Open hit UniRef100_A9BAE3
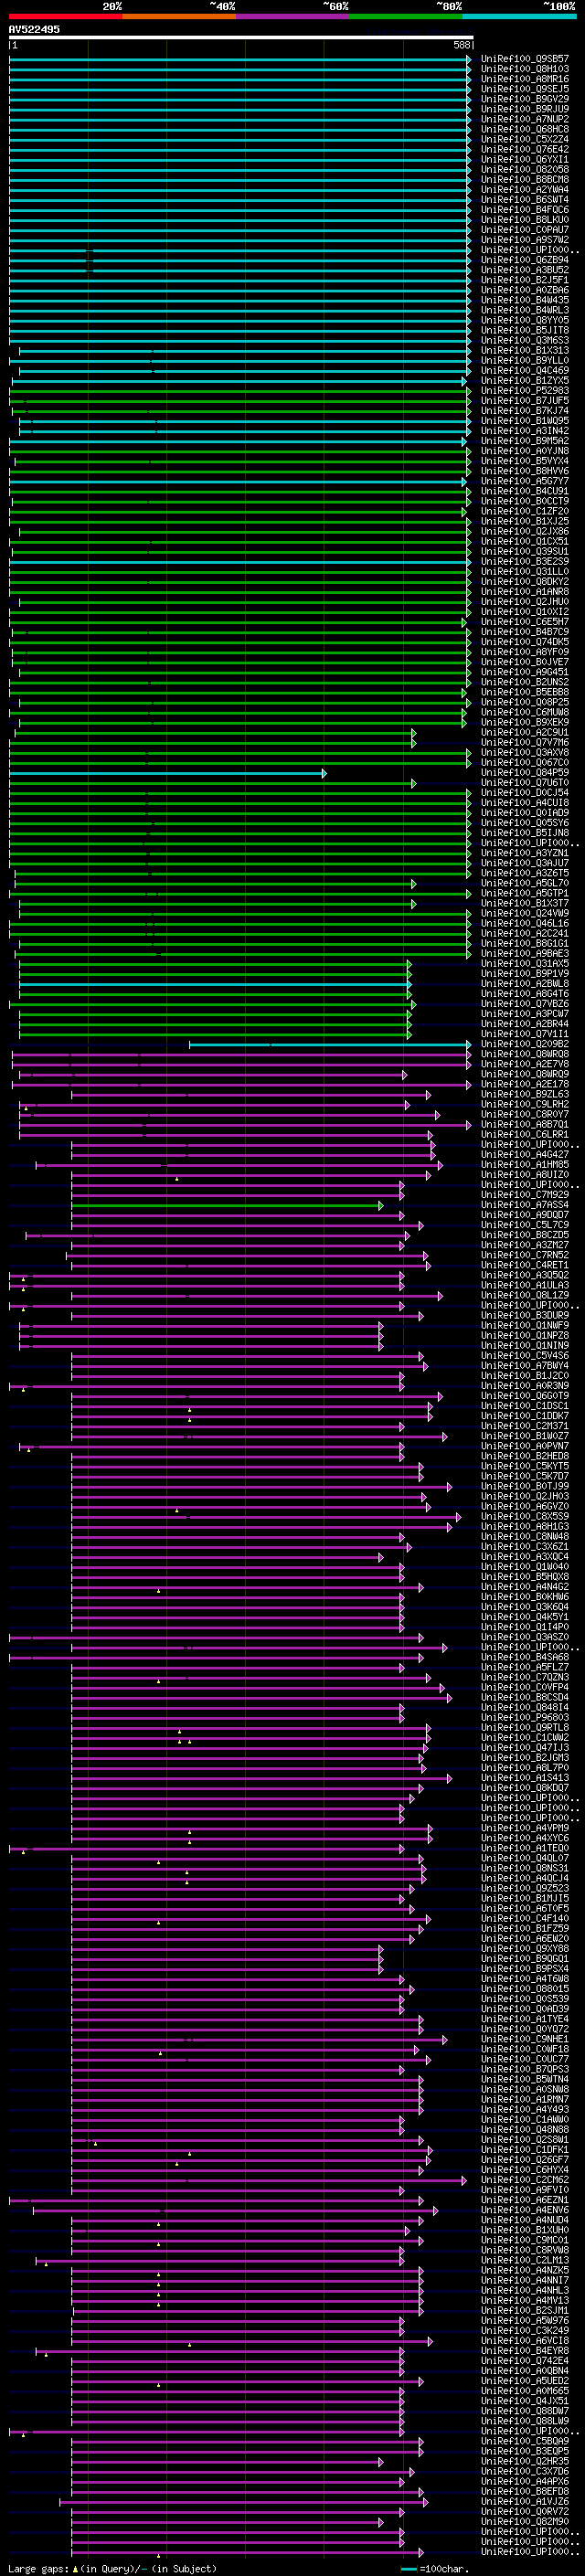Image resolution: width=585 pixels, height=2576 pixels. point(525,953)
